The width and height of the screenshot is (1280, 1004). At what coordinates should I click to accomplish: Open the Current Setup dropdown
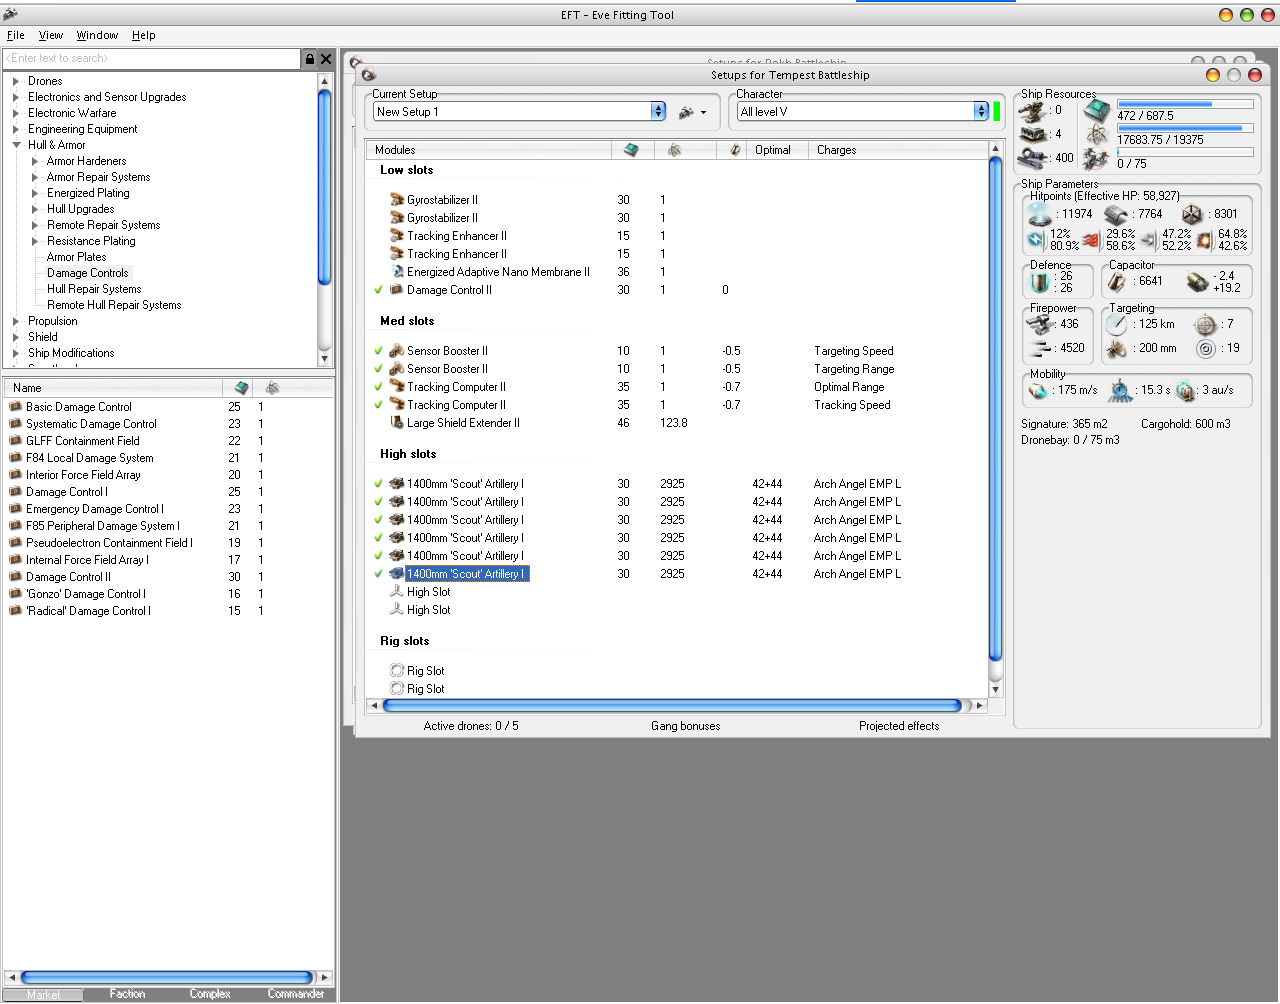(658, 112)
